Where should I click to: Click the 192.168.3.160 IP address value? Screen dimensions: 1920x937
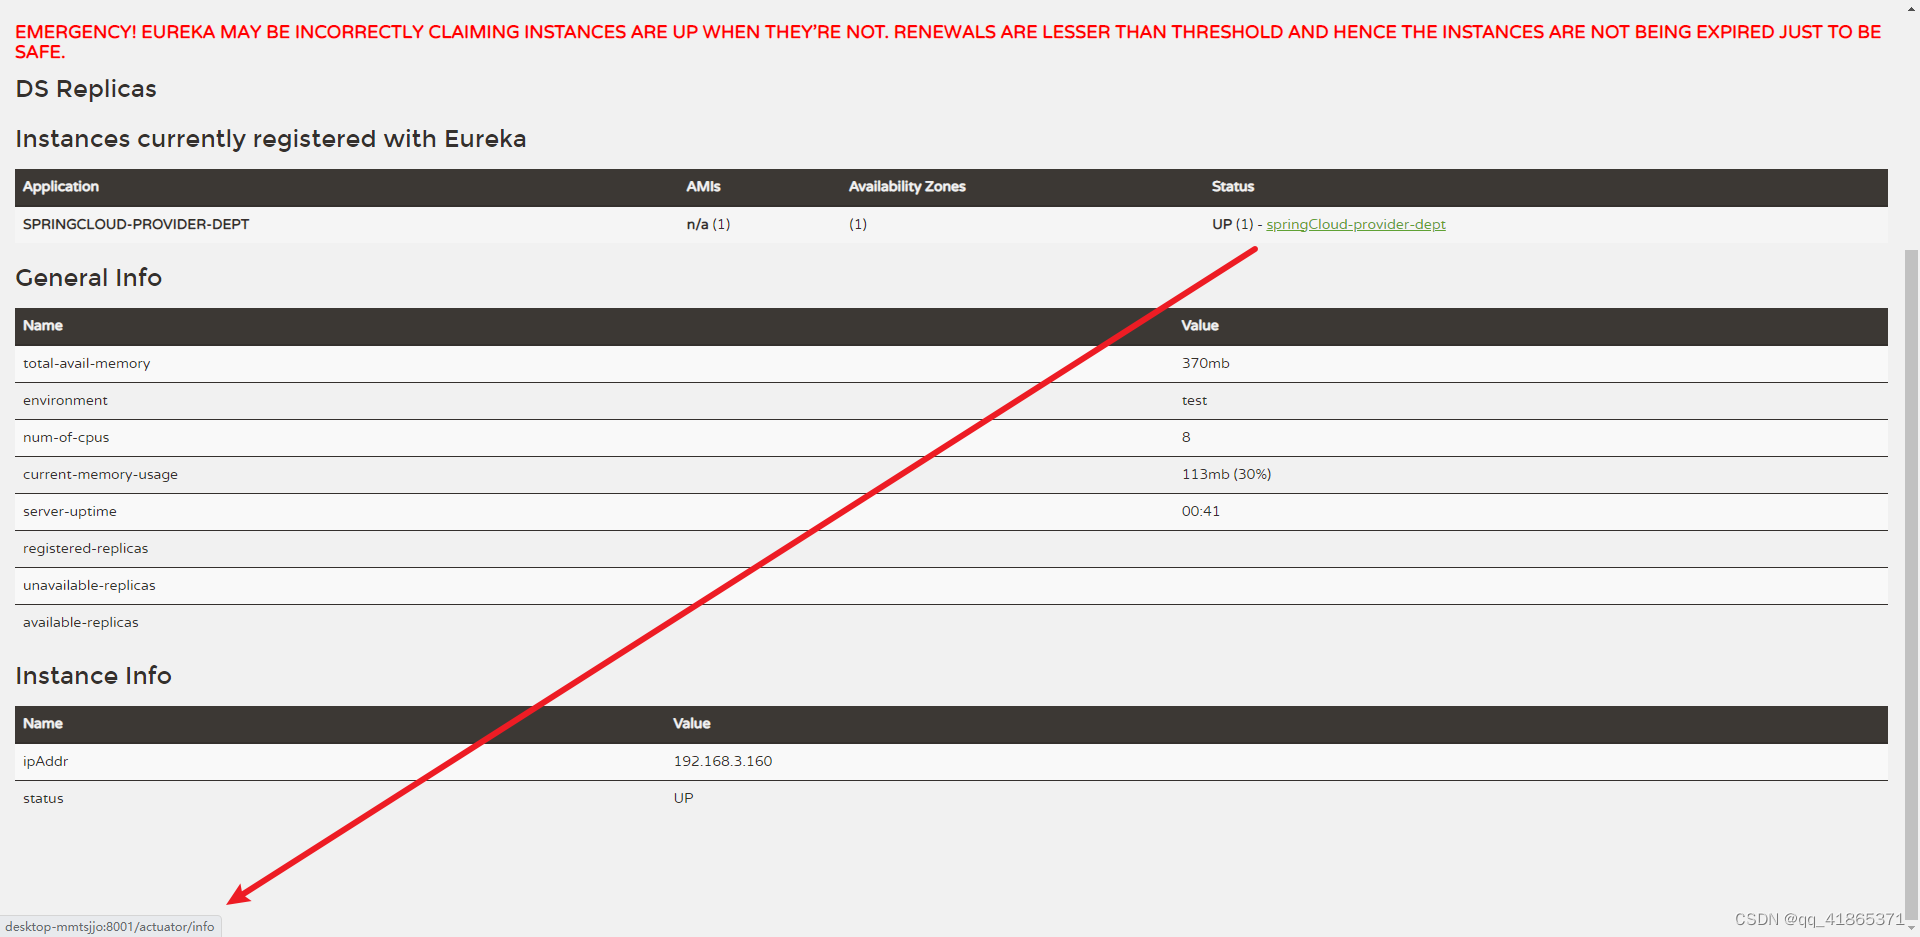[723, 761]
